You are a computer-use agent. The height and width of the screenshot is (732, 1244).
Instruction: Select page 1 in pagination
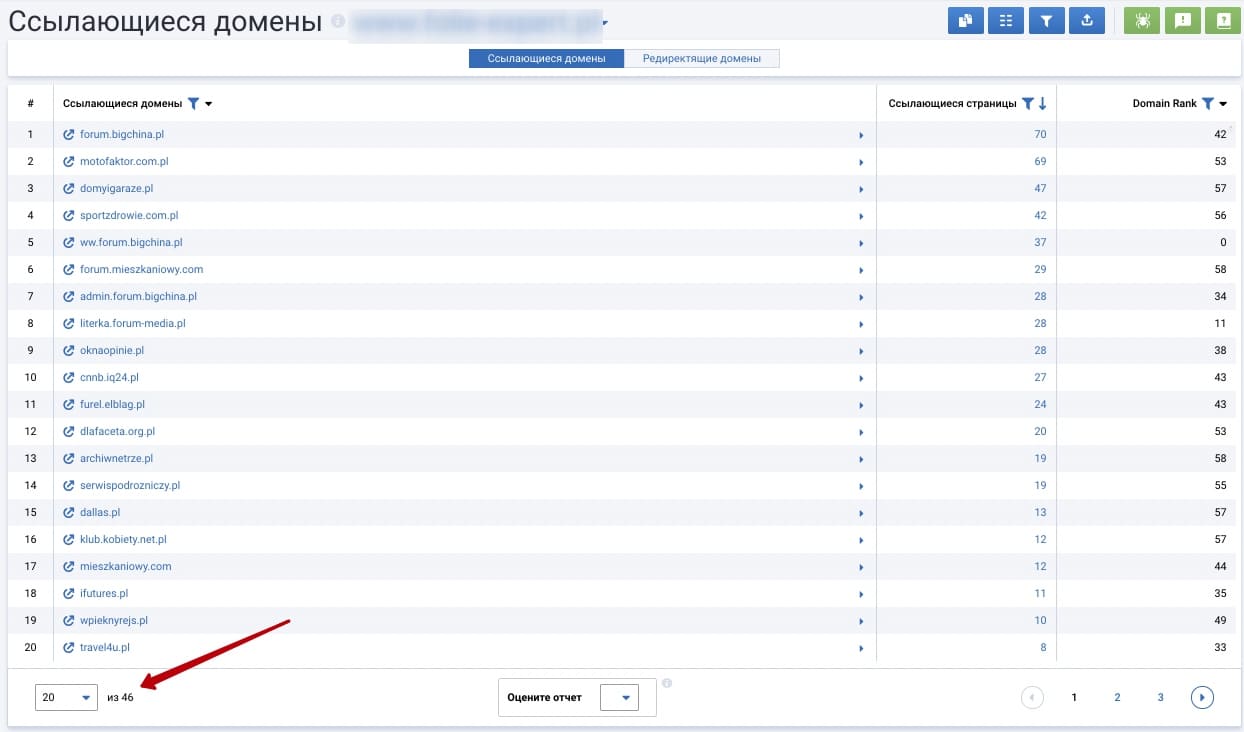1074,697
